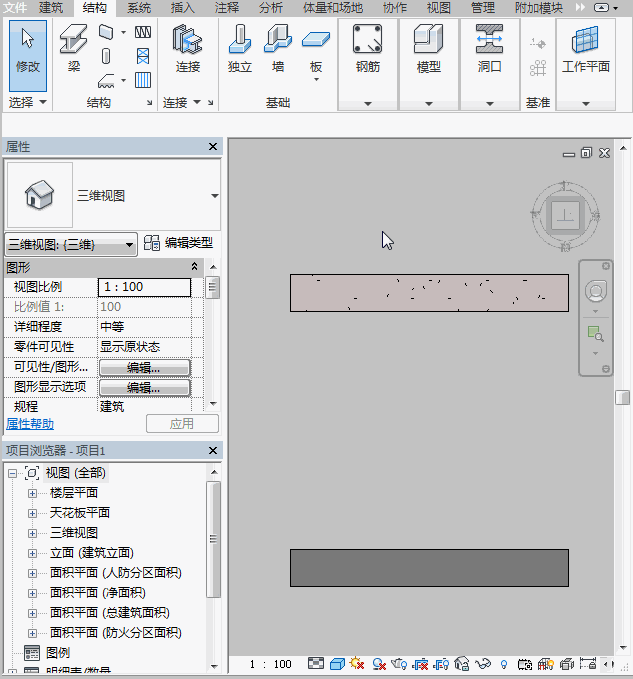Viewport: 633px width, 679px height.
Task: Choose the structural floor tool icon
Action: [x=106, y=81]
